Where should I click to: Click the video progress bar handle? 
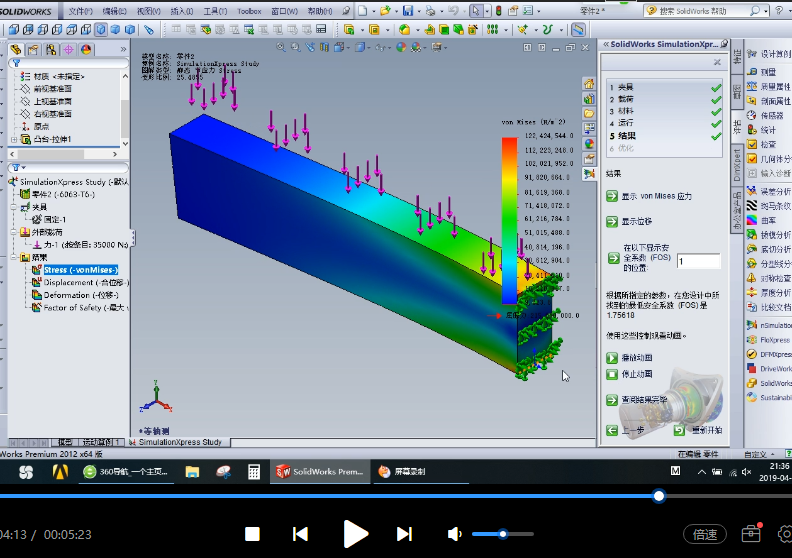click(659, 496)
